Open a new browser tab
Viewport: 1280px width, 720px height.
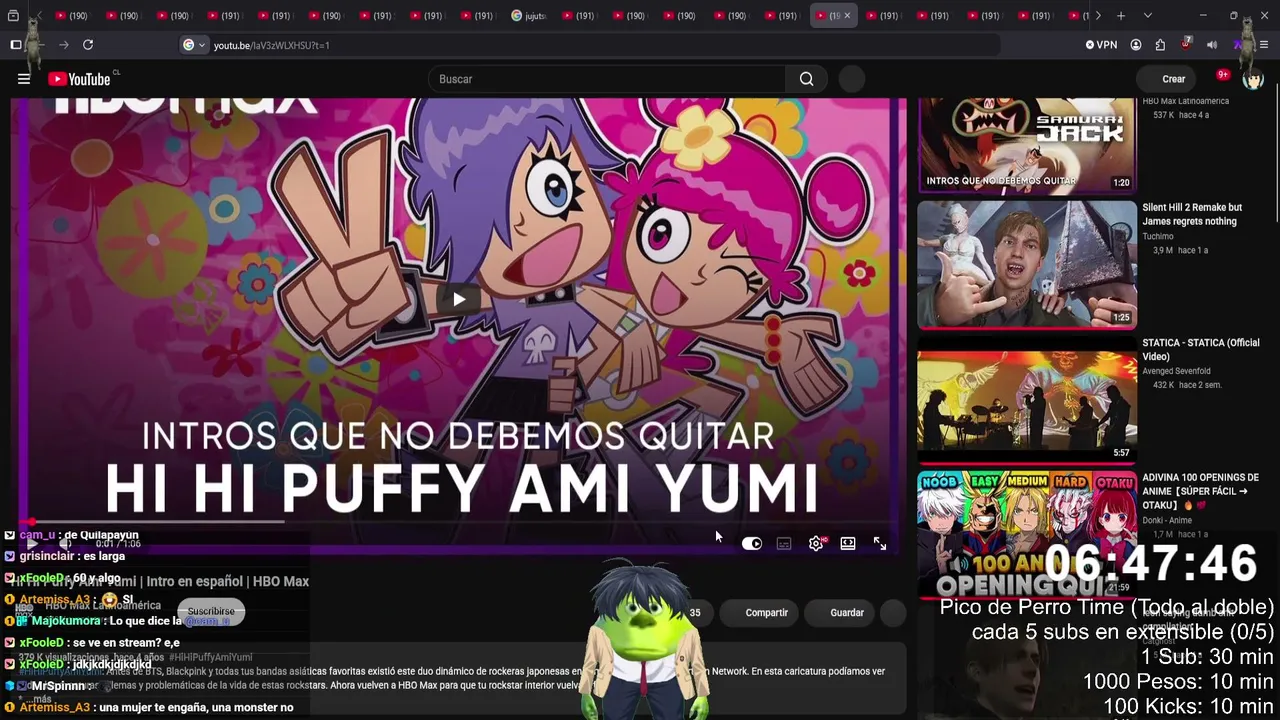(1121, 16)
